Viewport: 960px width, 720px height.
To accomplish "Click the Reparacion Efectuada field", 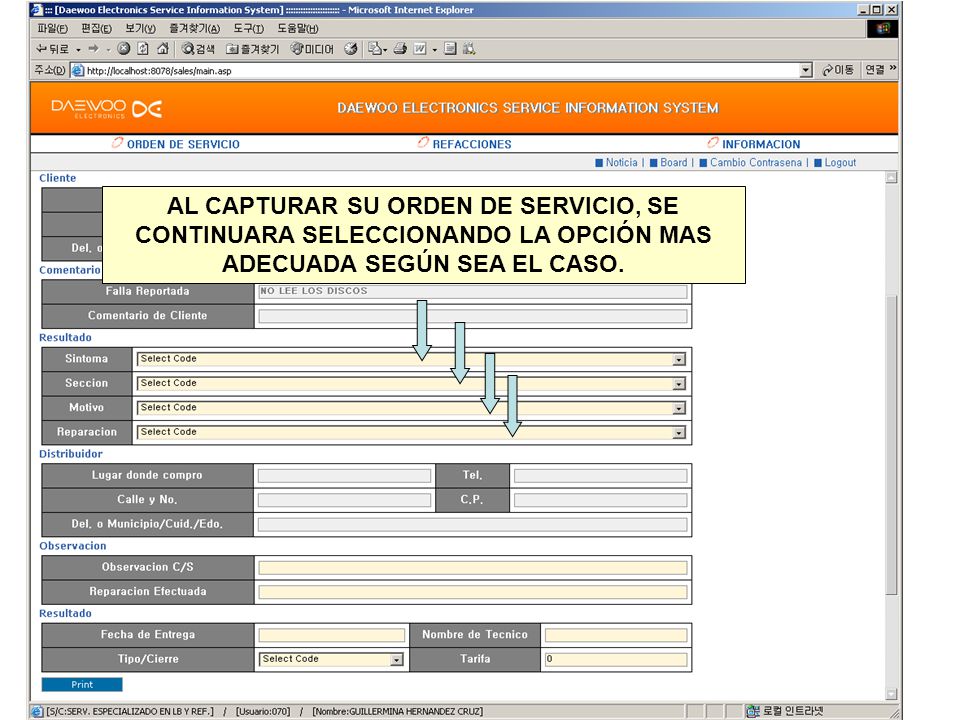I will [473, 592].
